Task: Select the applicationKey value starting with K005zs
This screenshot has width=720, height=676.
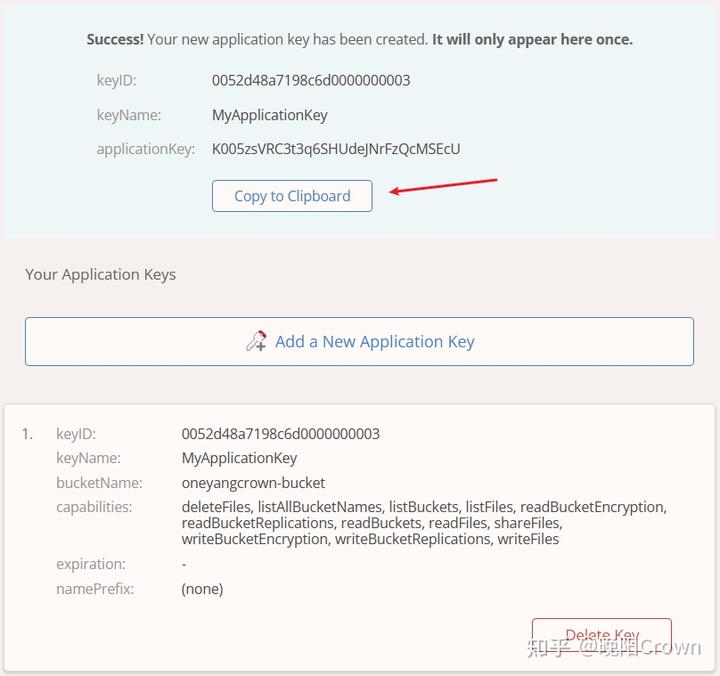Action: coord(336,149)
